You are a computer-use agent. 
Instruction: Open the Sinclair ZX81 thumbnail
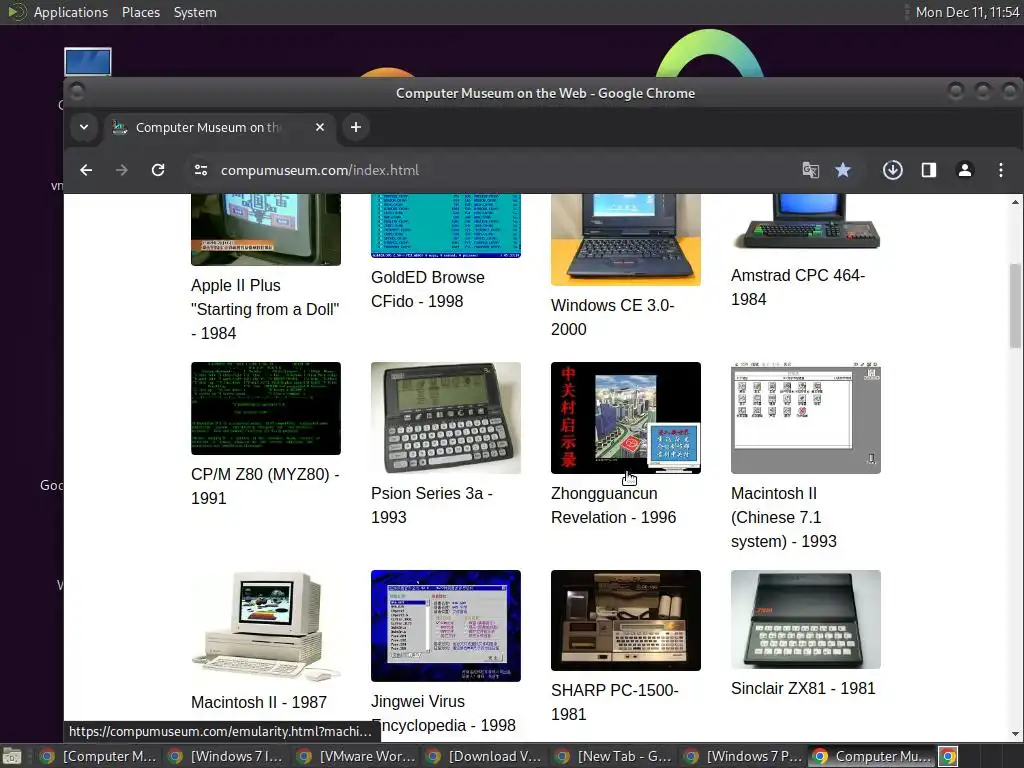tap(806, 619)
